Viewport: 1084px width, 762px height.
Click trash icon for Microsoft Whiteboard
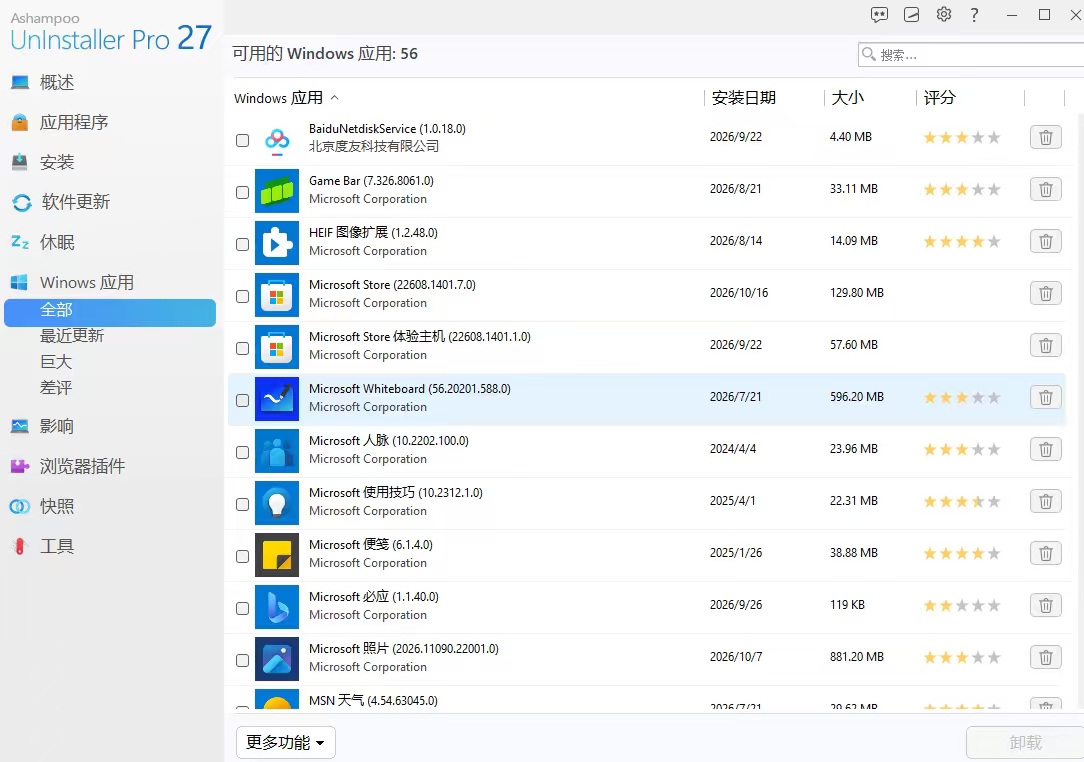(1045, 397)
